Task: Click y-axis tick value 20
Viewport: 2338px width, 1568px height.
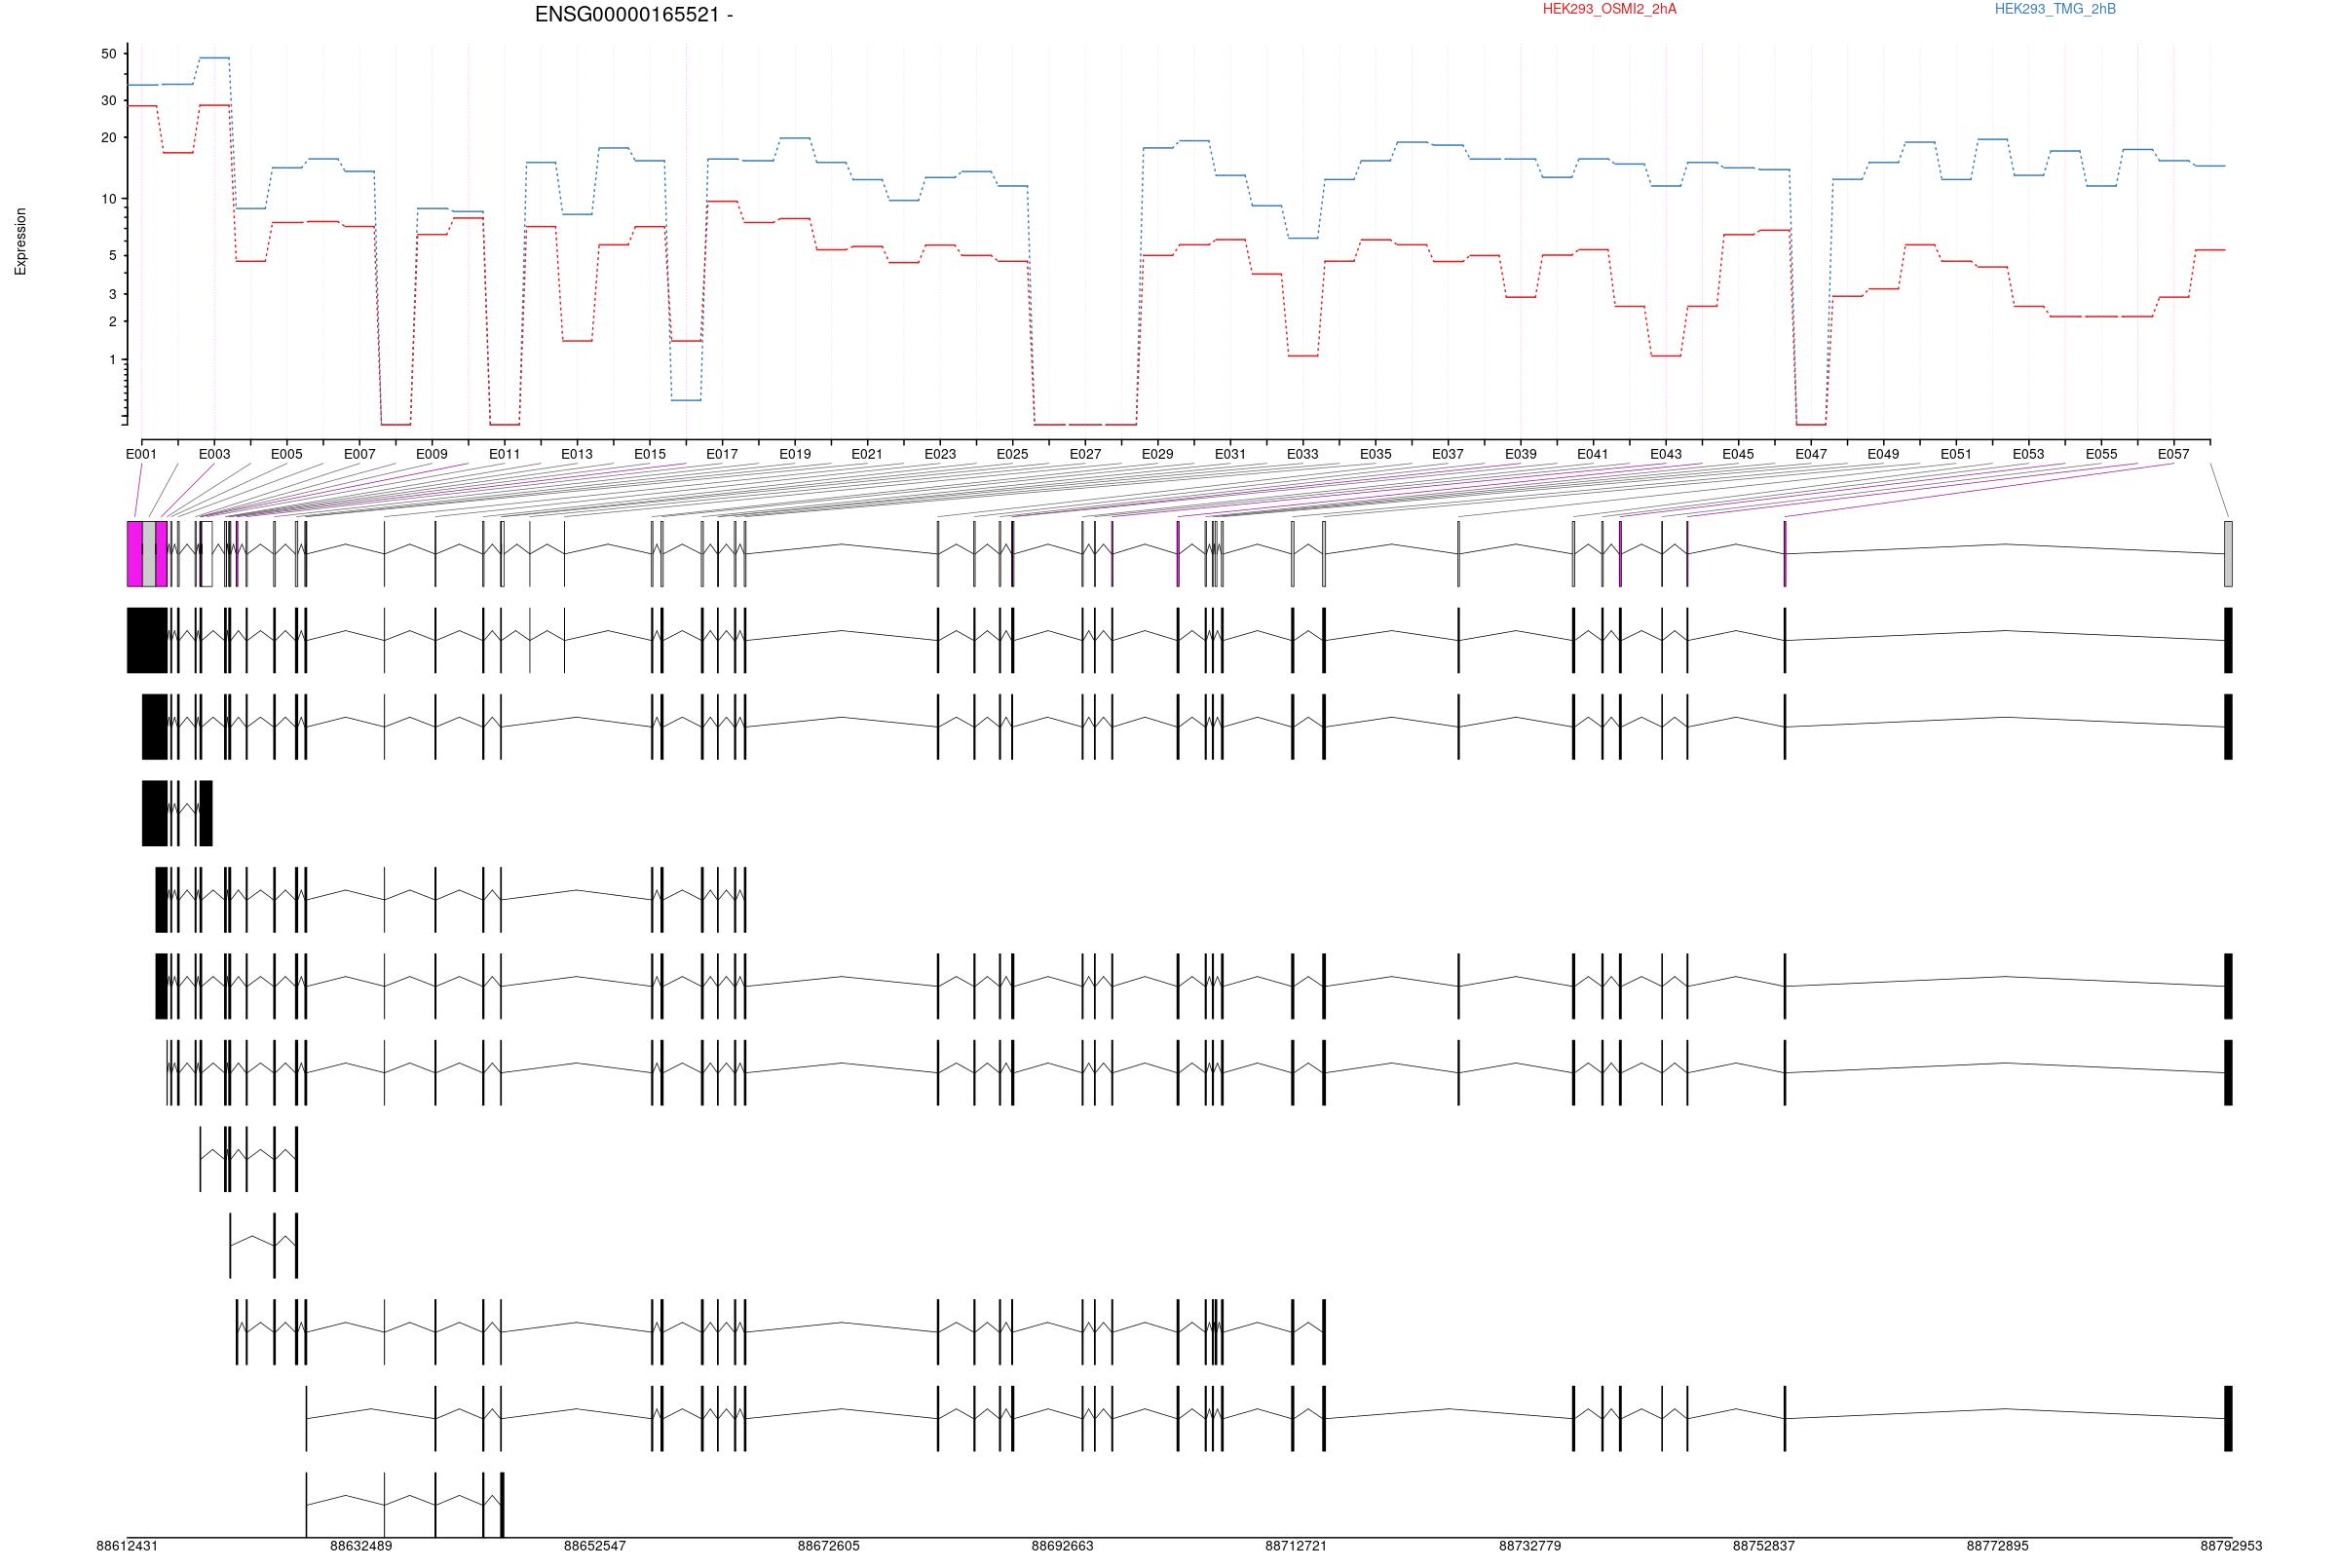Action: click(x=109, y=137)
